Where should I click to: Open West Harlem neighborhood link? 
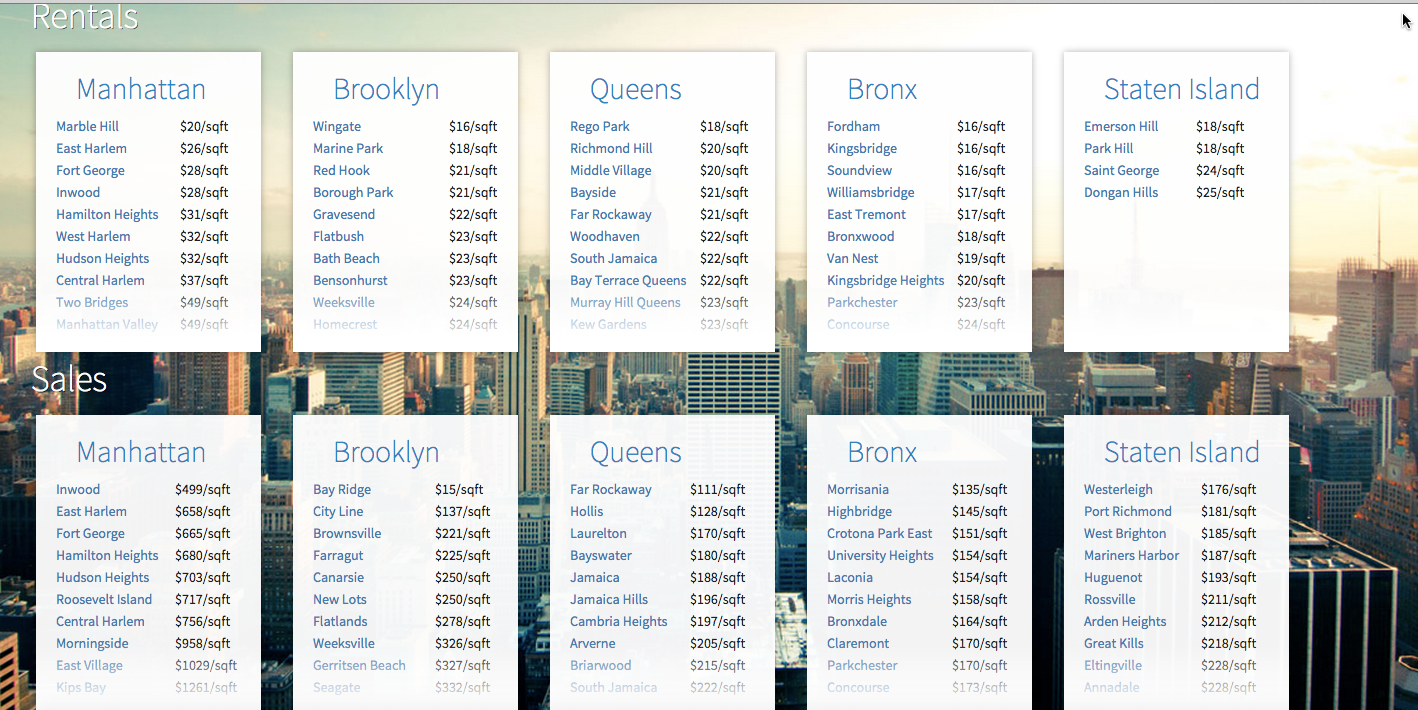(x=93, y=236)
